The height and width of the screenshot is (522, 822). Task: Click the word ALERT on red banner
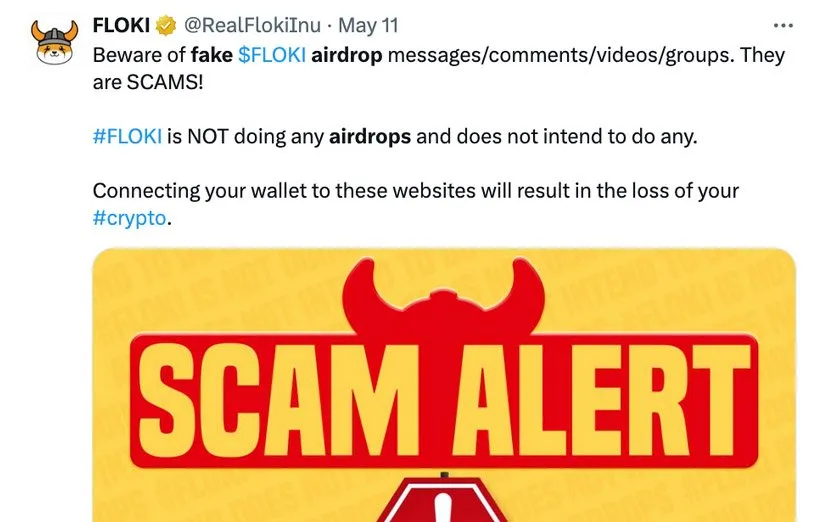pyautogui.click(x=603, y=401)
